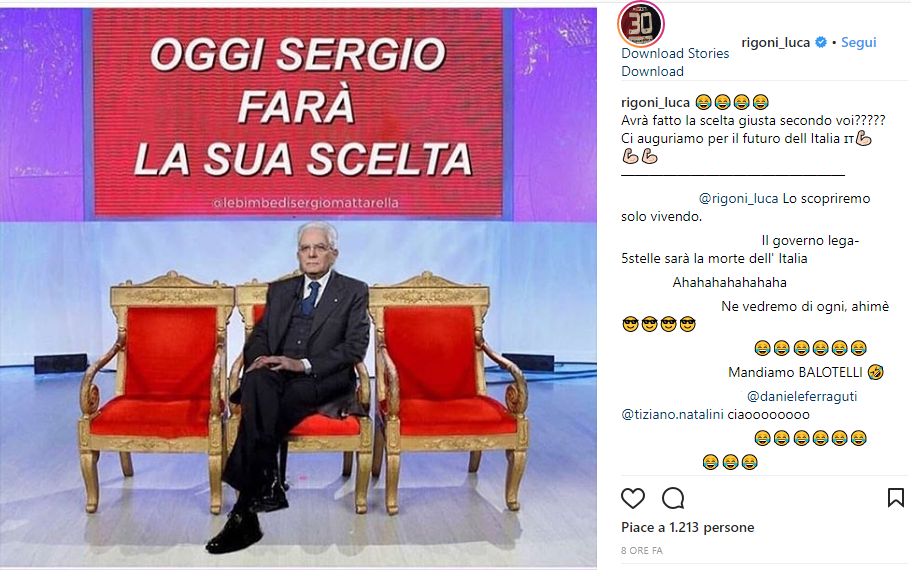Screen dimensions: 914x570
Task: Open the rigoni_luca username in the header
Action: [x=775, y=42]
